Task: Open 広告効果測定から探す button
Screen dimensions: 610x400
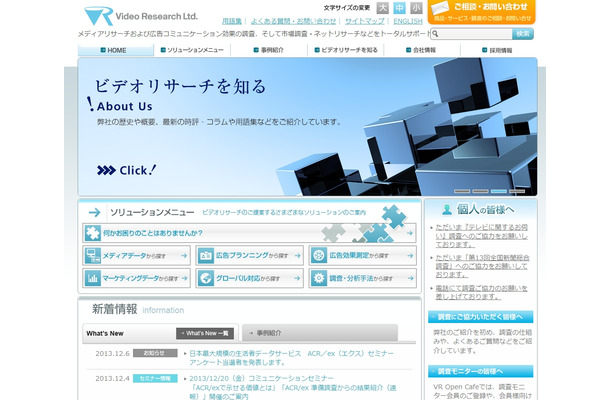Action: point(363,256)
